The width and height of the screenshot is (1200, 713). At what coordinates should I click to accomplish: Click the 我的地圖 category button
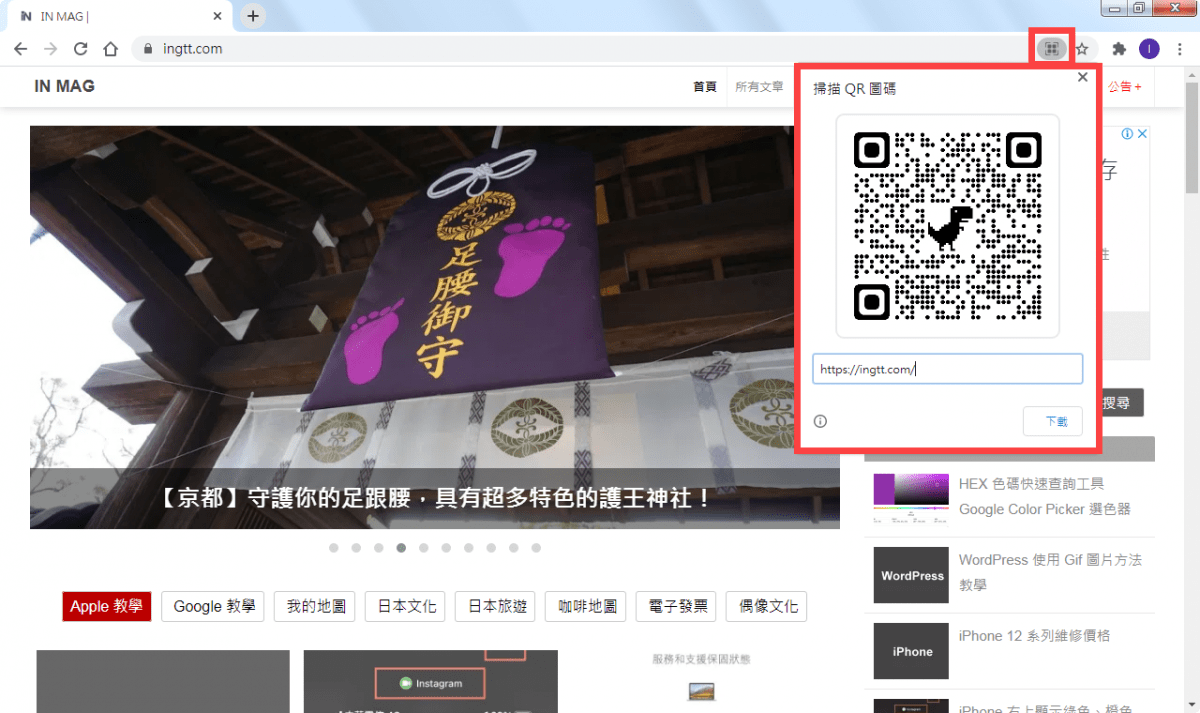pyautogui.click(x=316, y=606)
